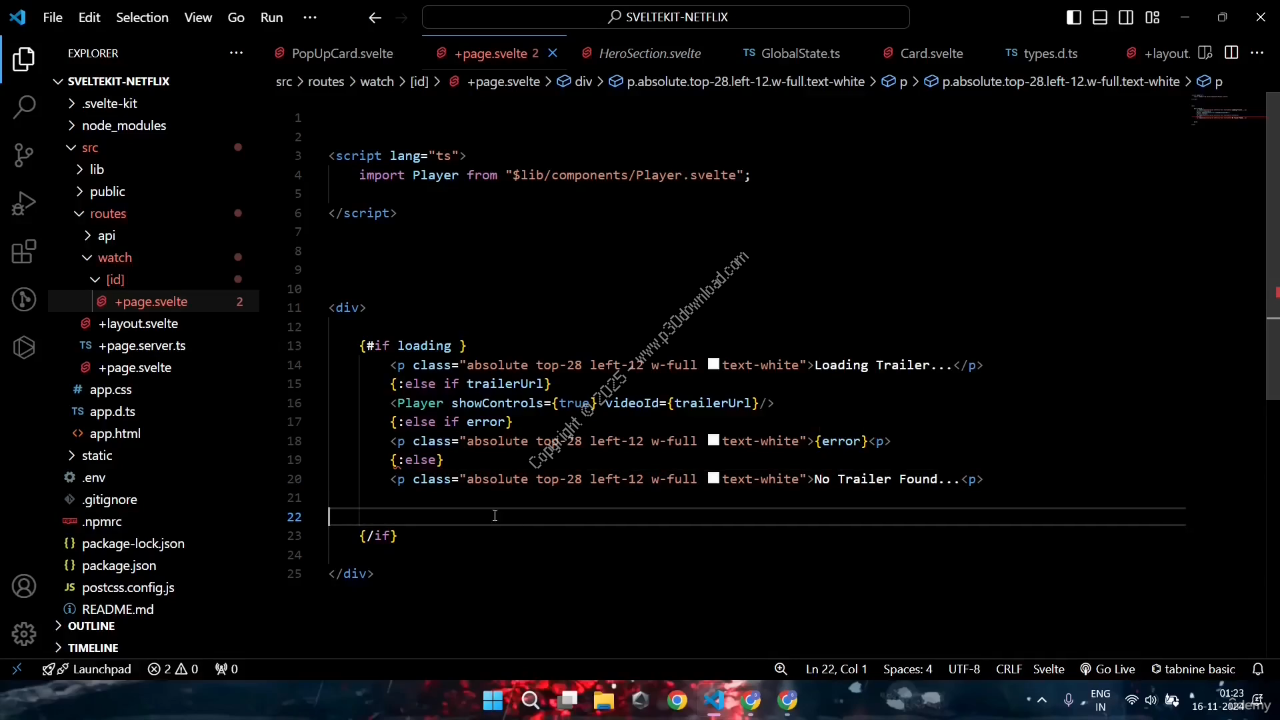1280x720 pixels.
Task: Open the Run and Debug view
Action: (x=24, y=203)
